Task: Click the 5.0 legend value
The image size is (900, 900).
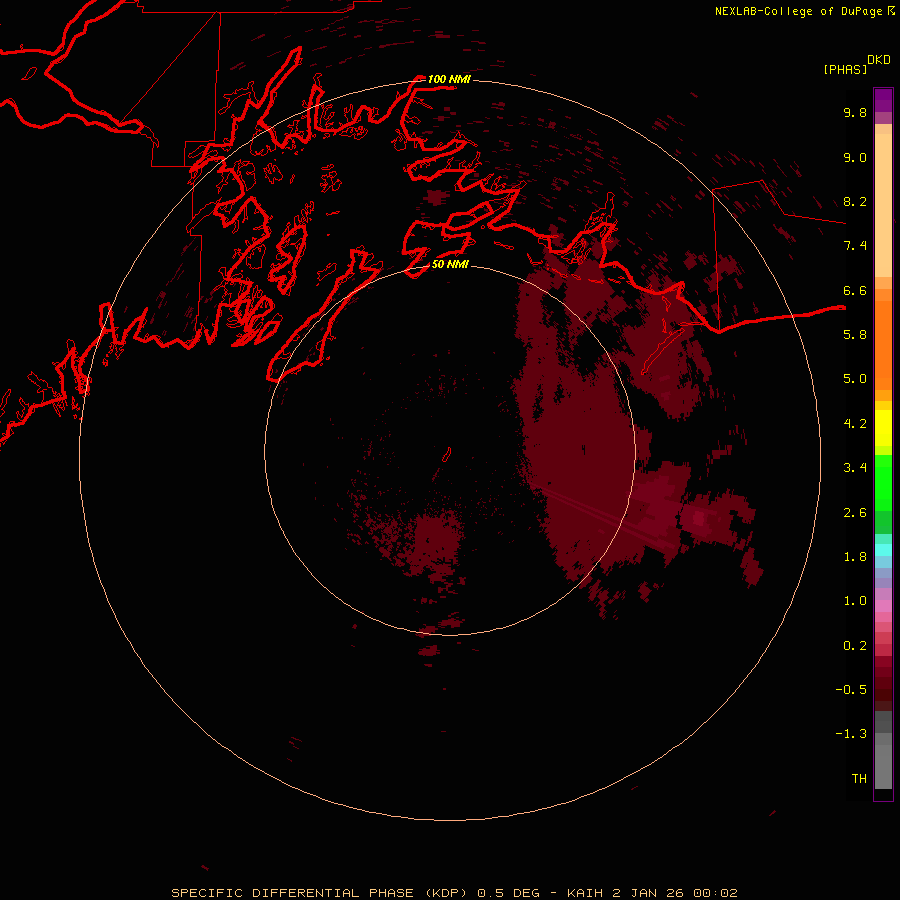Action: coord(855,379)
